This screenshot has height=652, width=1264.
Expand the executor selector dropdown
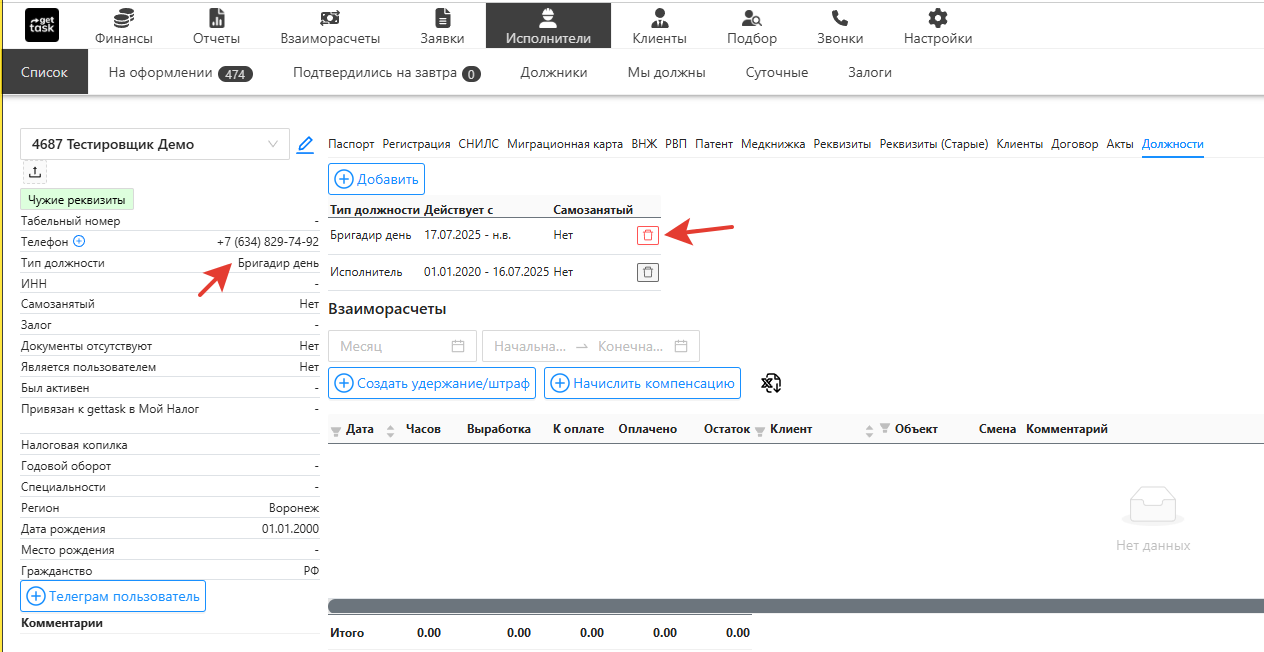point(273,144)
